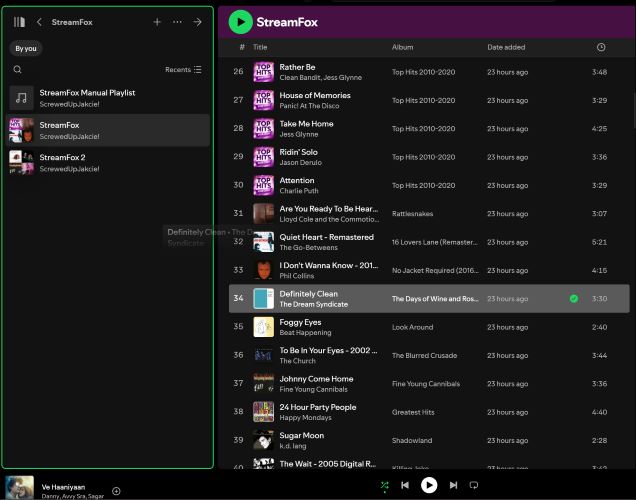This screenshot has width=636, height=500.
Task: Click the 3:07 duration of track 31
Action: [x=599, y=214]
